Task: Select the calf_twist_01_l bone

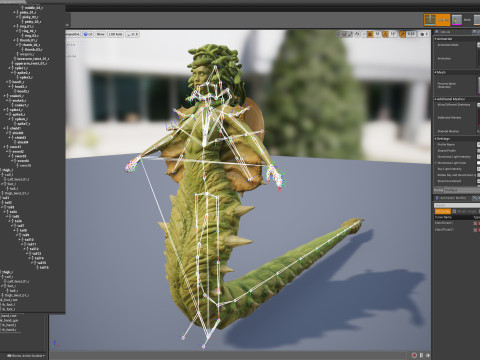Action: (x=18, y=179)
